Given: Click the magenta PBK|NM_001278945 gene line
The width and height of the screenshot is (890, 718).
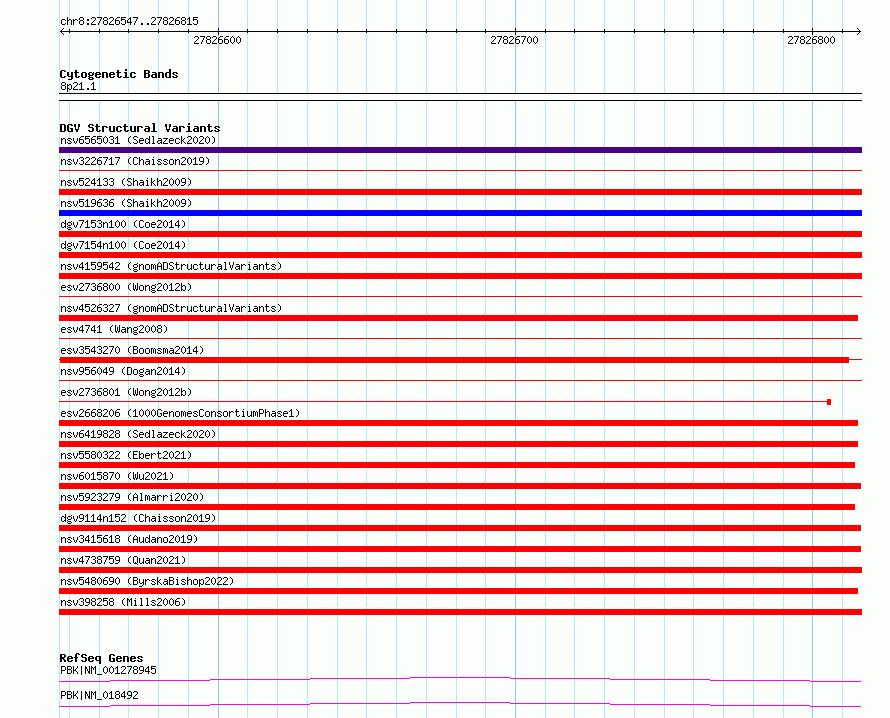Looking at the screenshot, I should (x=460, y=679).
